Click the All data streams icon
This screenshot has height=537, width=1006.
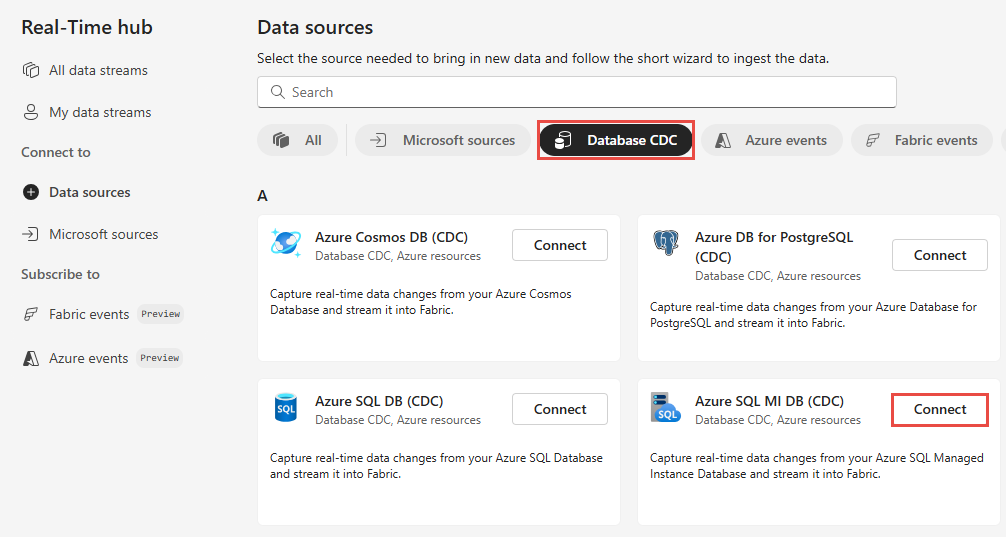tap(31, 70)
